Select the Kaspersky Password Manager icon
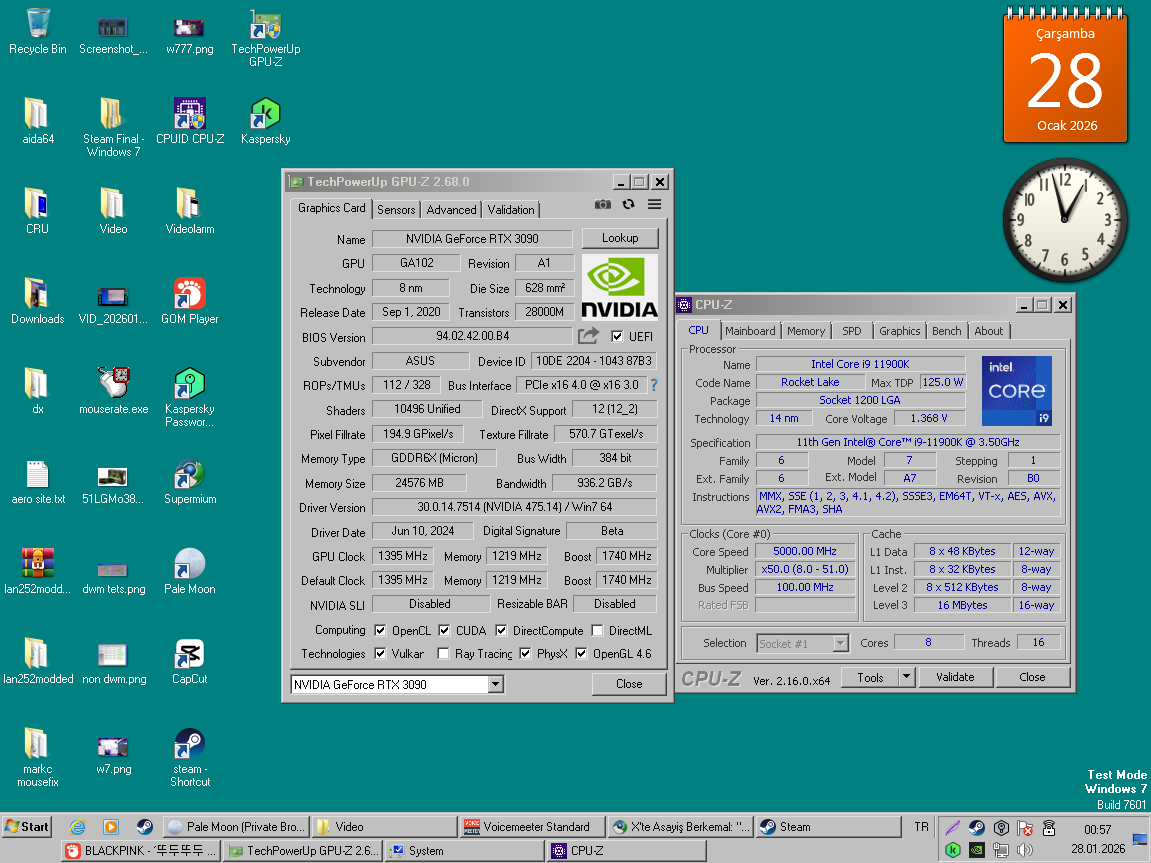This screenshot has width=1151, height=863. click(189, 398)
